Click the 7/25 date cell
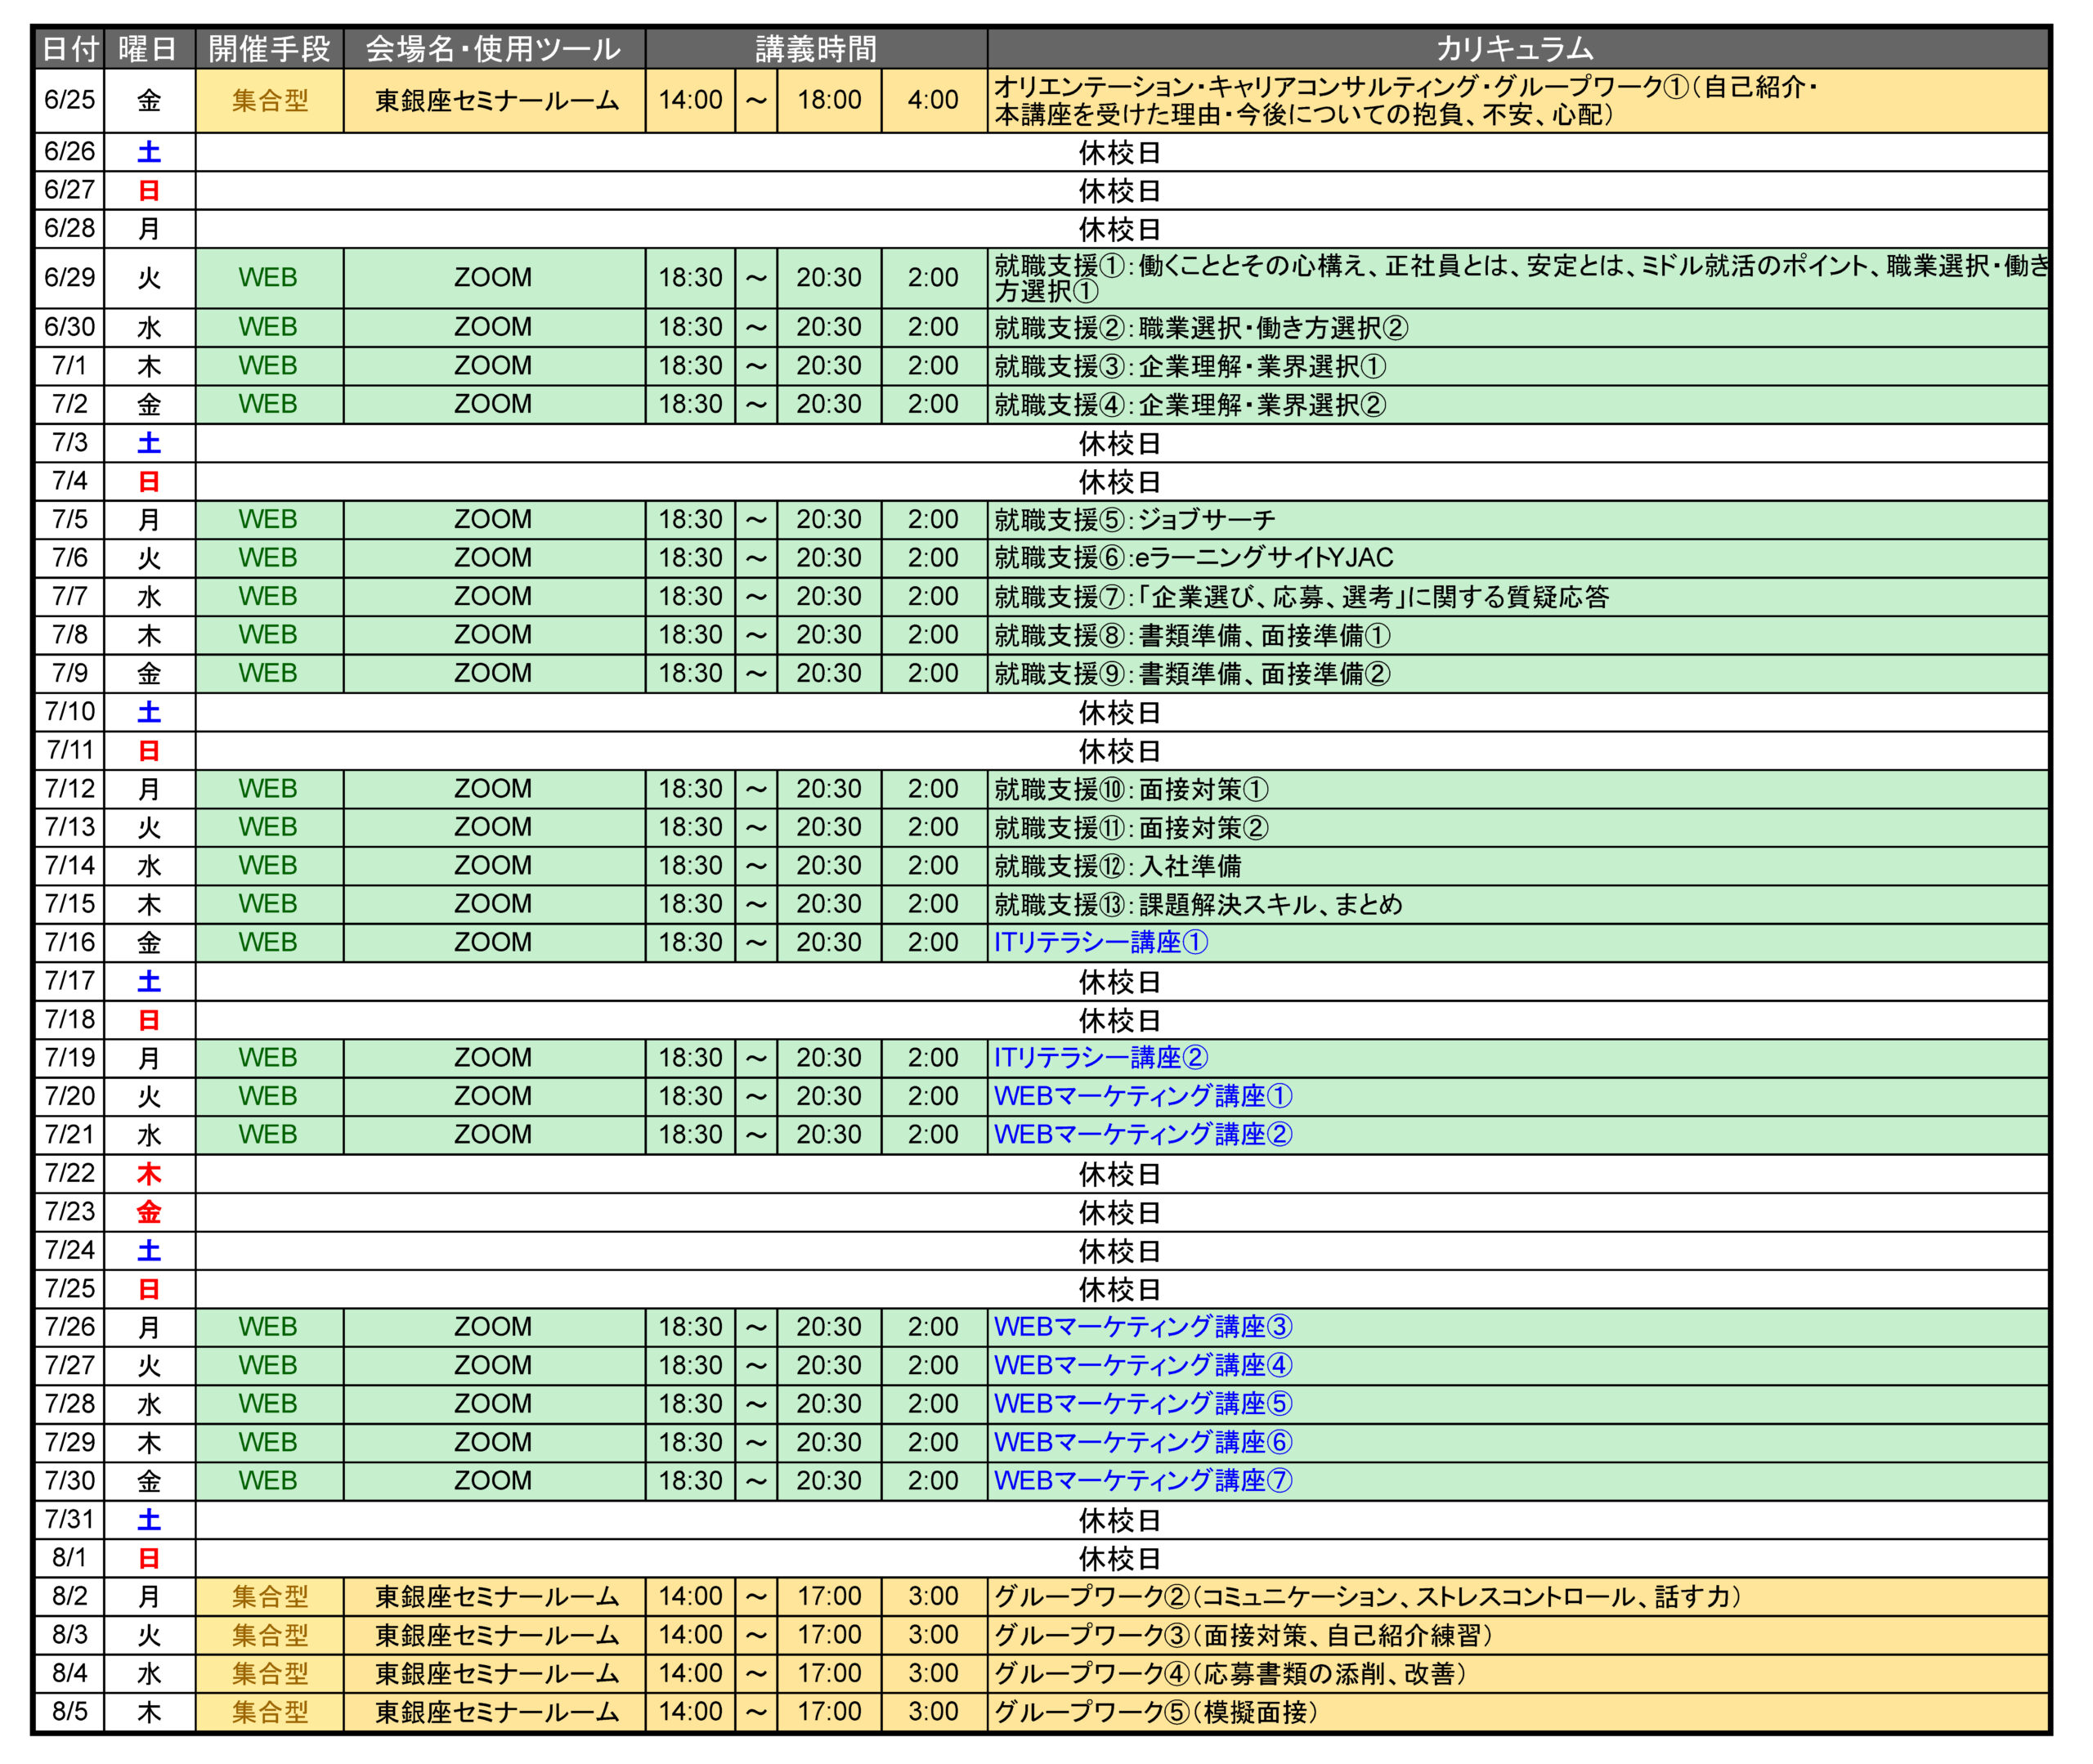This screenshot has width=2093, height=1764. pos(69,1289)
